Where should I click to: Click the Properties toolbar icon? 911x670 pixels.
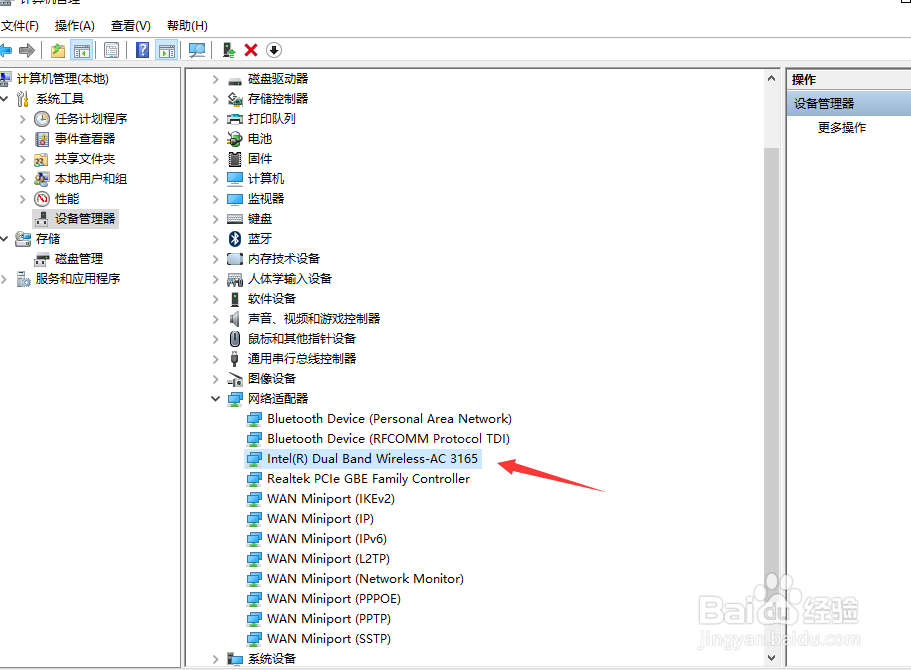pos(111,51)
